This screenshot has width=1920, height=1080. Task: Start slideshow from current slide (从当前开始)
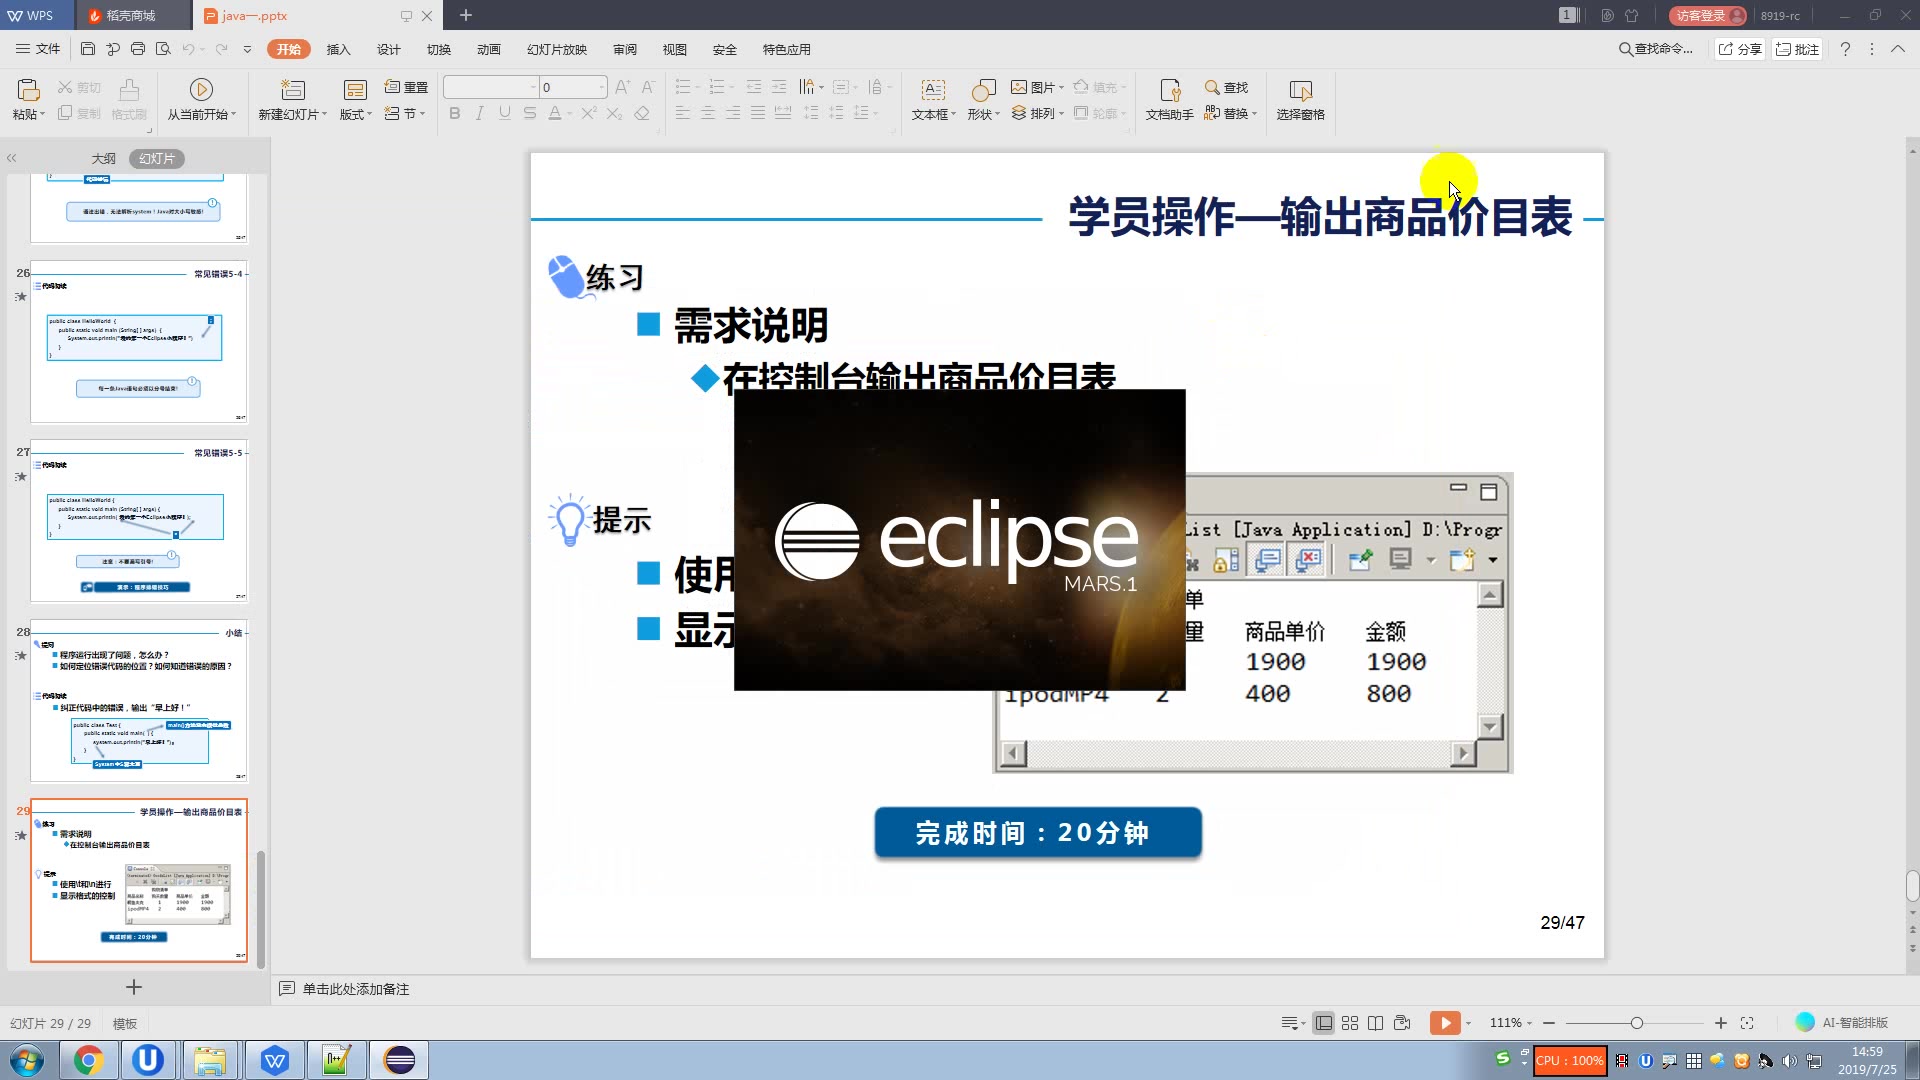[201, 99]
